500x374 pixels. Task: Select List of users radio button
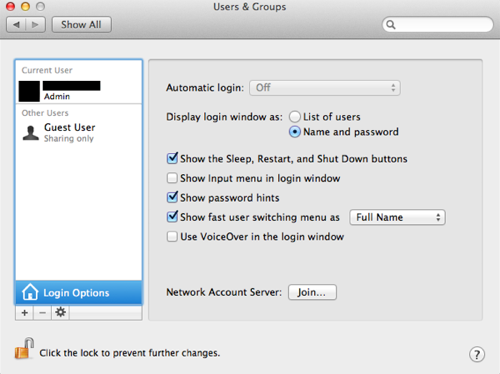coord(295,117)
